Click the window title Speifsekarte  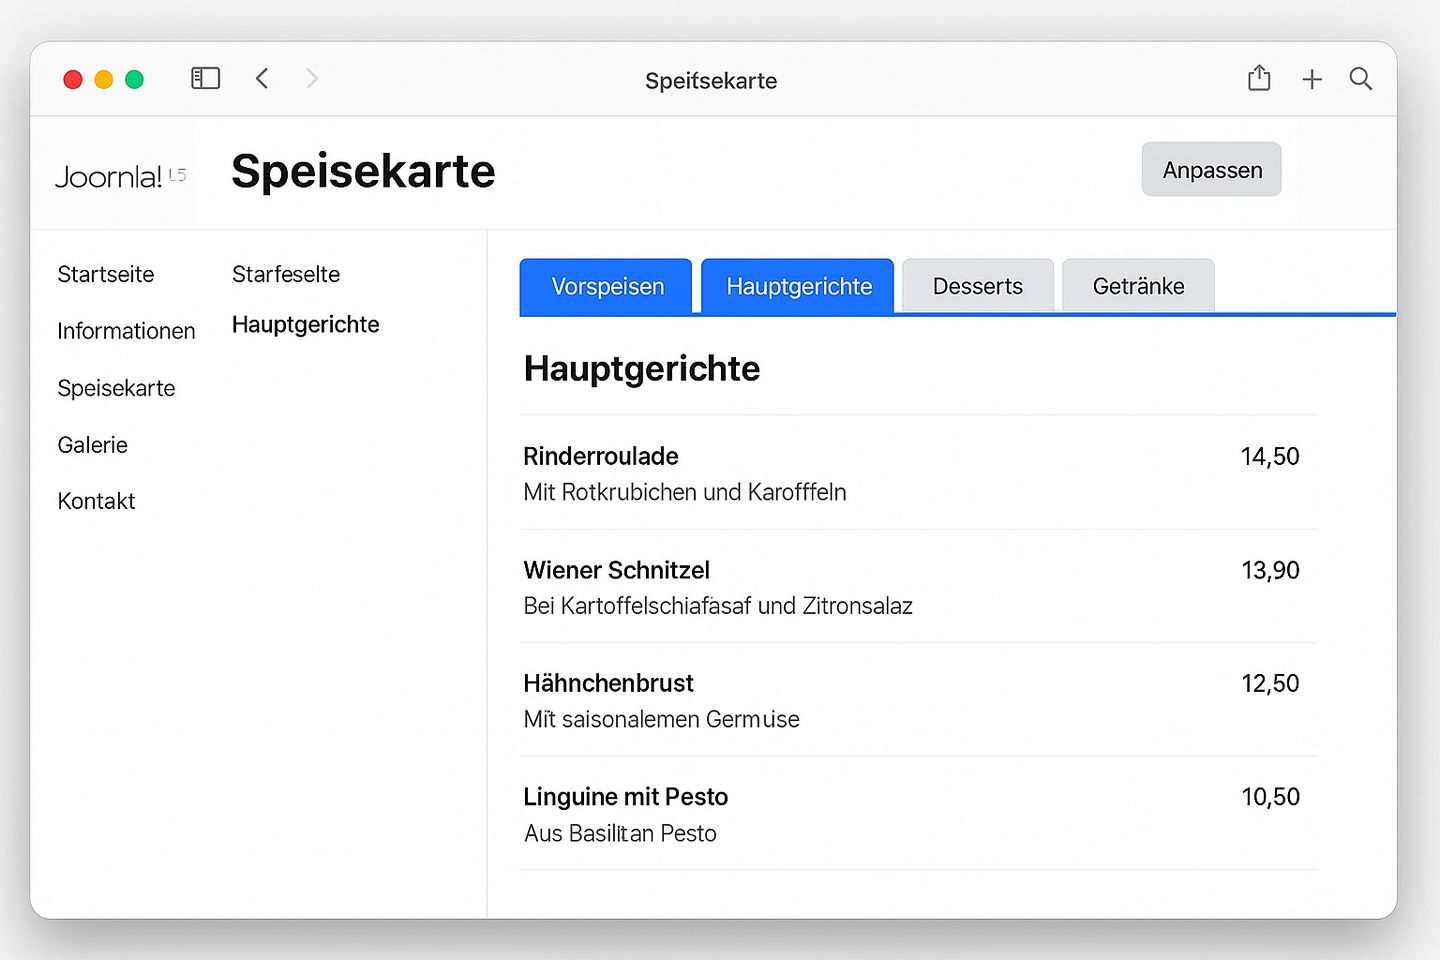coord(711,81)
